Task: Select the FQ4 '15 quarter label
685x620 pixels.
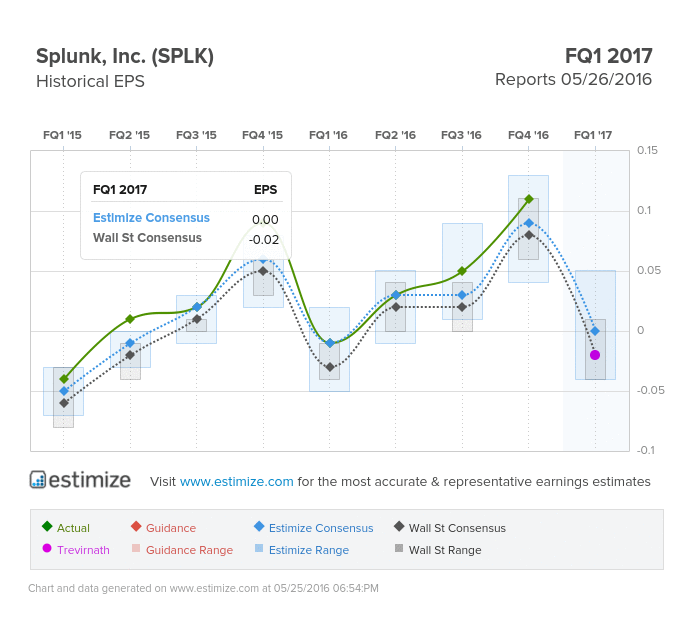Action: click(x=263, y=135)
